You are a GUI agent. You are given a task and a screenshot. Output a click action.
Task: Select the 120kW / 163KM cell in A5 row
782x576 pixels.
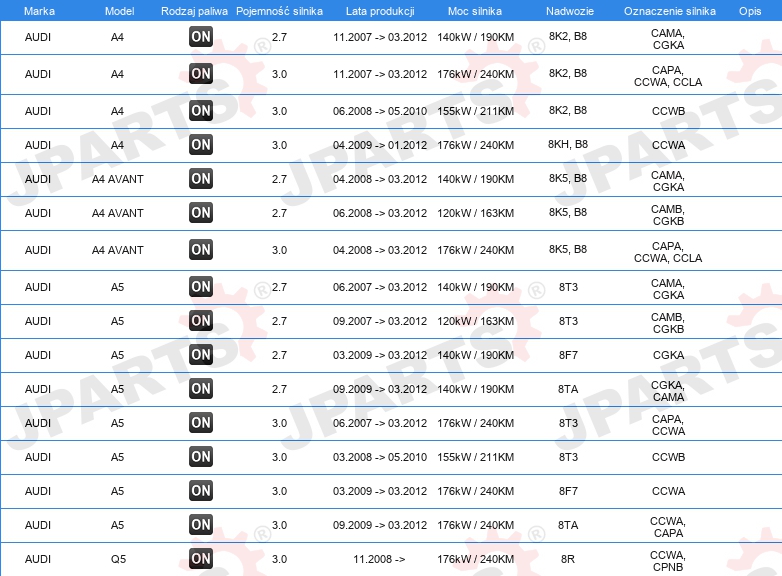pos(475,321)
